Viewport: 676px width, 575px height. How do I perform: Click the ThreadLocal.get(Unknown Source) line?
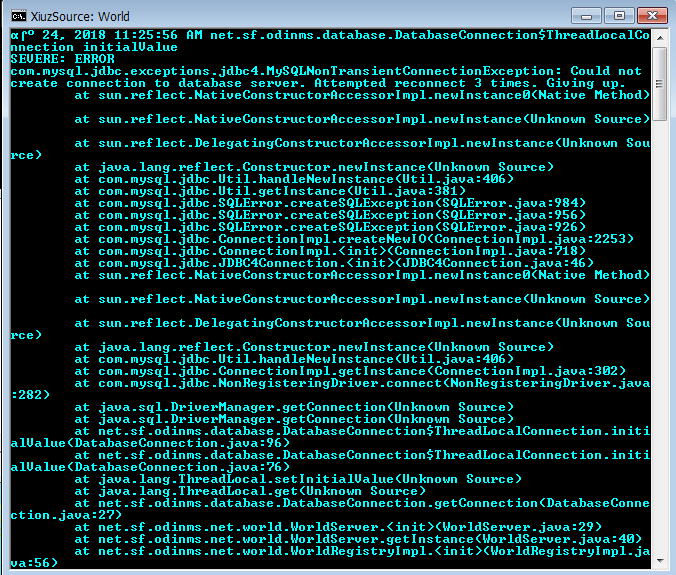[x=250, y=491]
